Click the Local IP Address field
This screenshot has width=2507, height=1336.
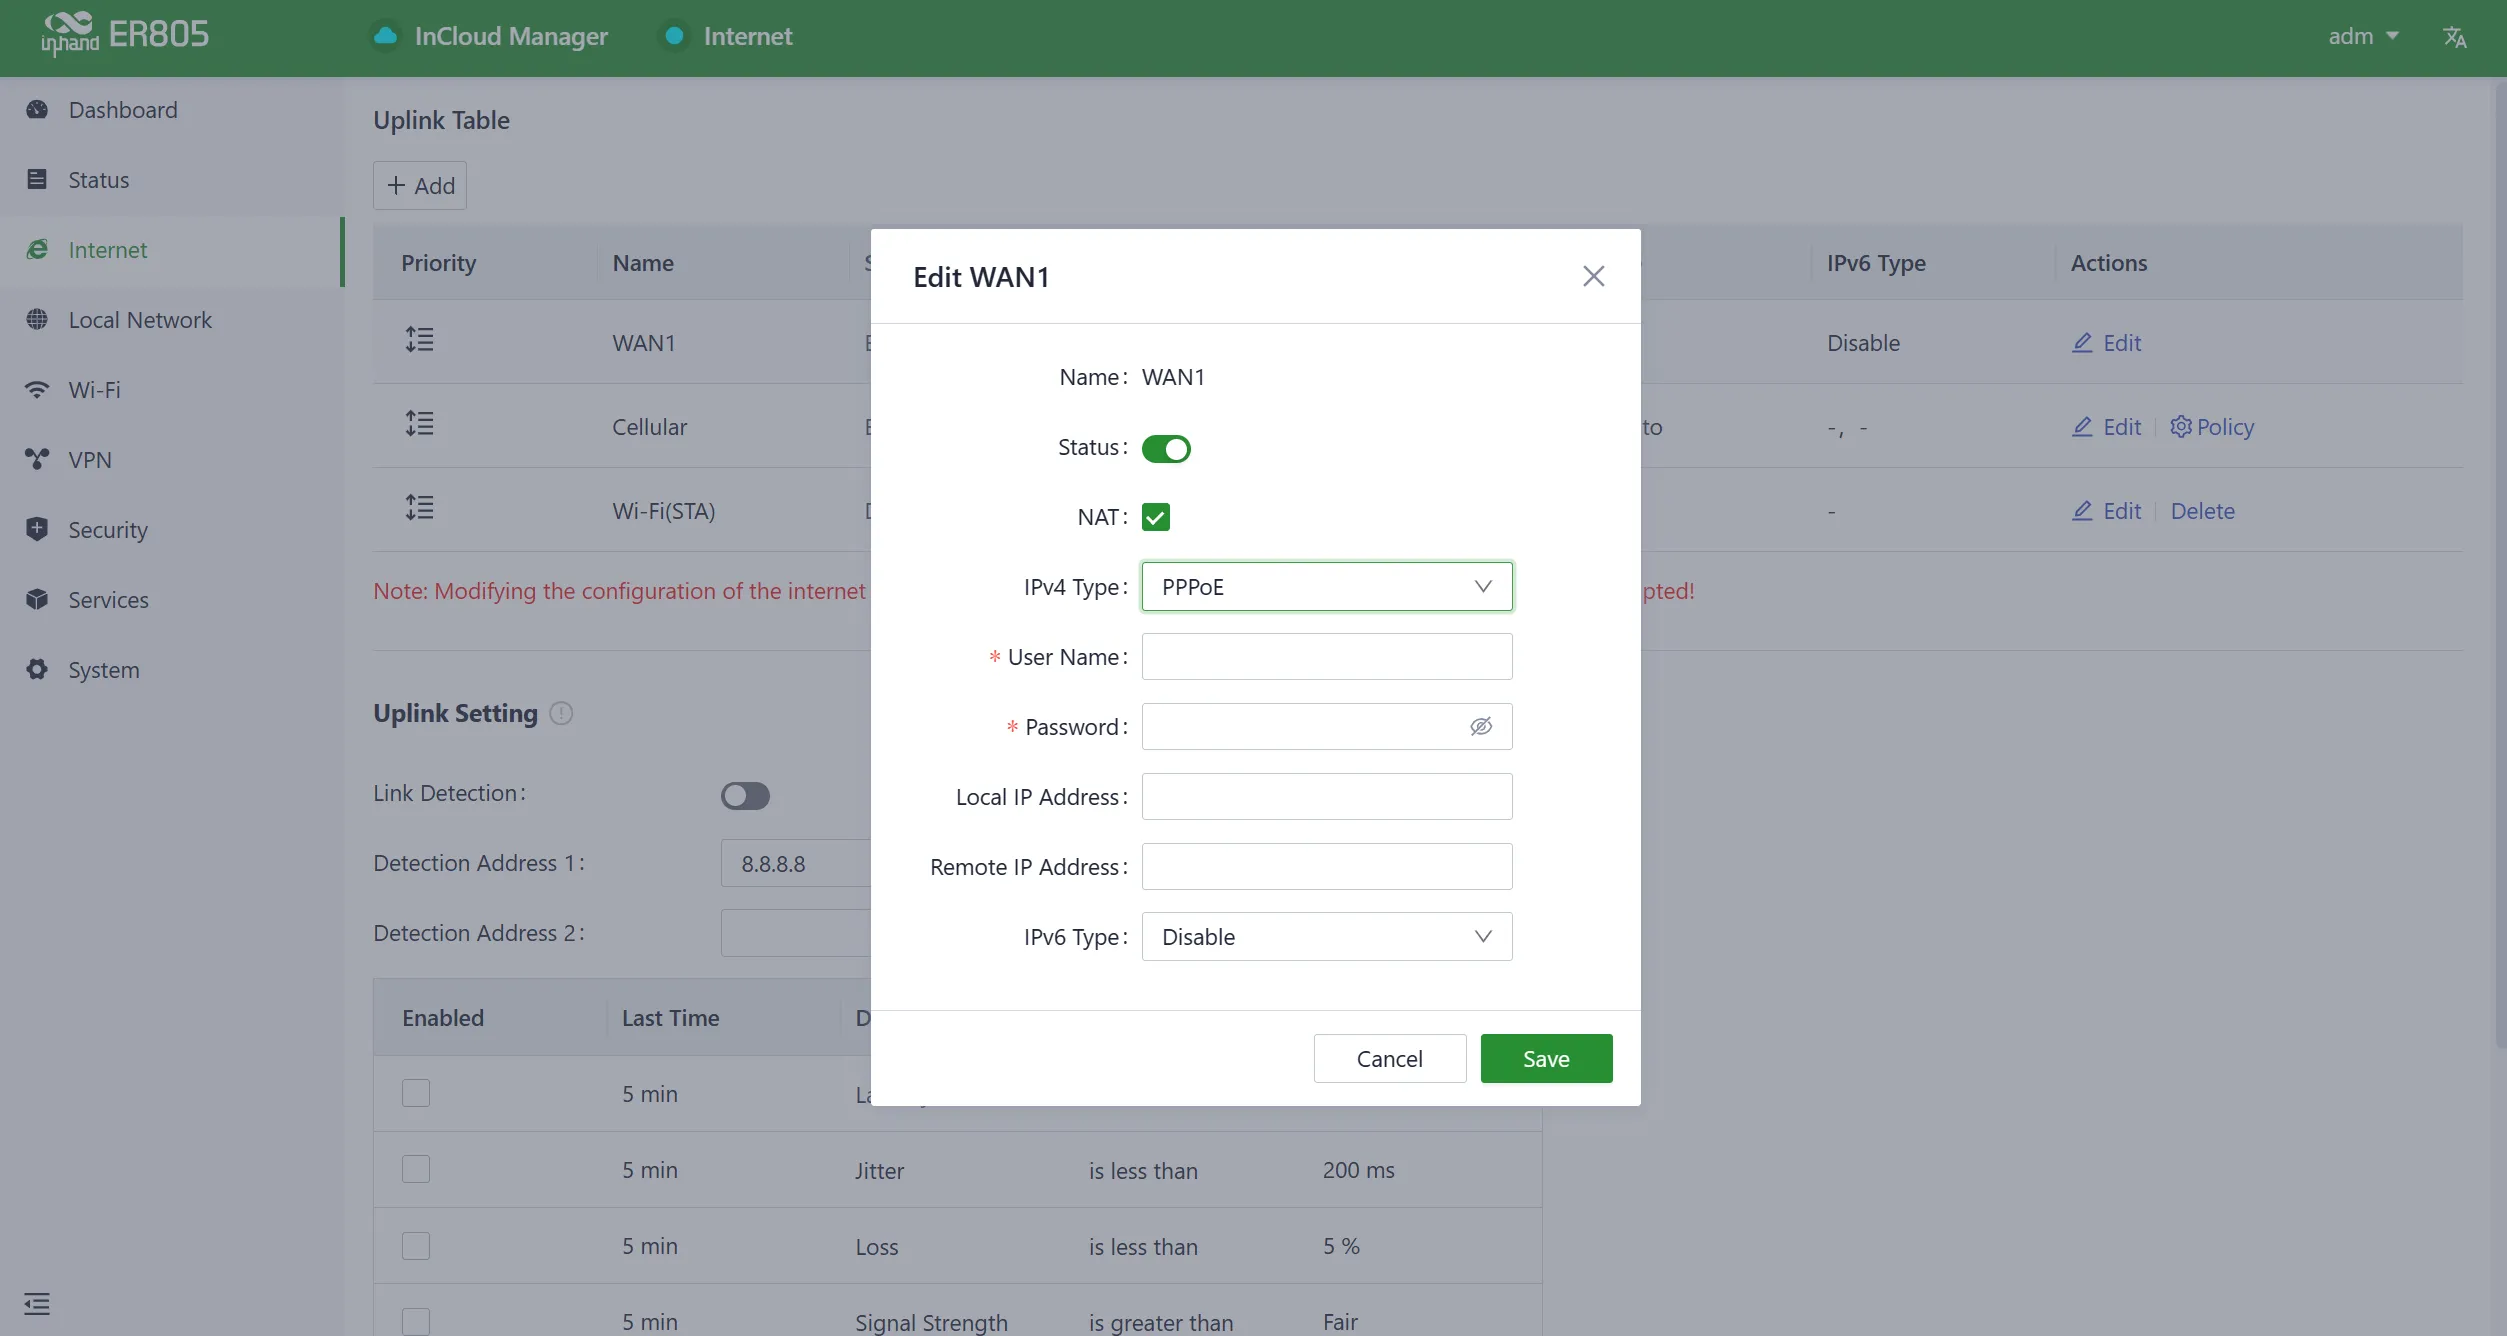coord(1327,797)
